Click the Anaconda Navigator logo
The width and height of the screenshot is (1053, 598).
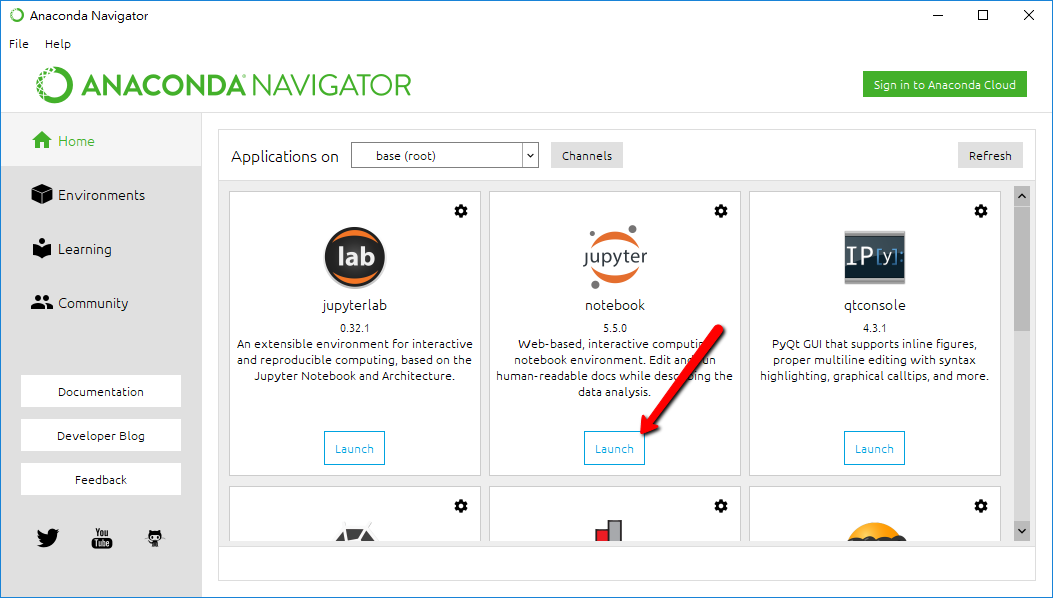tap(224, 85)
